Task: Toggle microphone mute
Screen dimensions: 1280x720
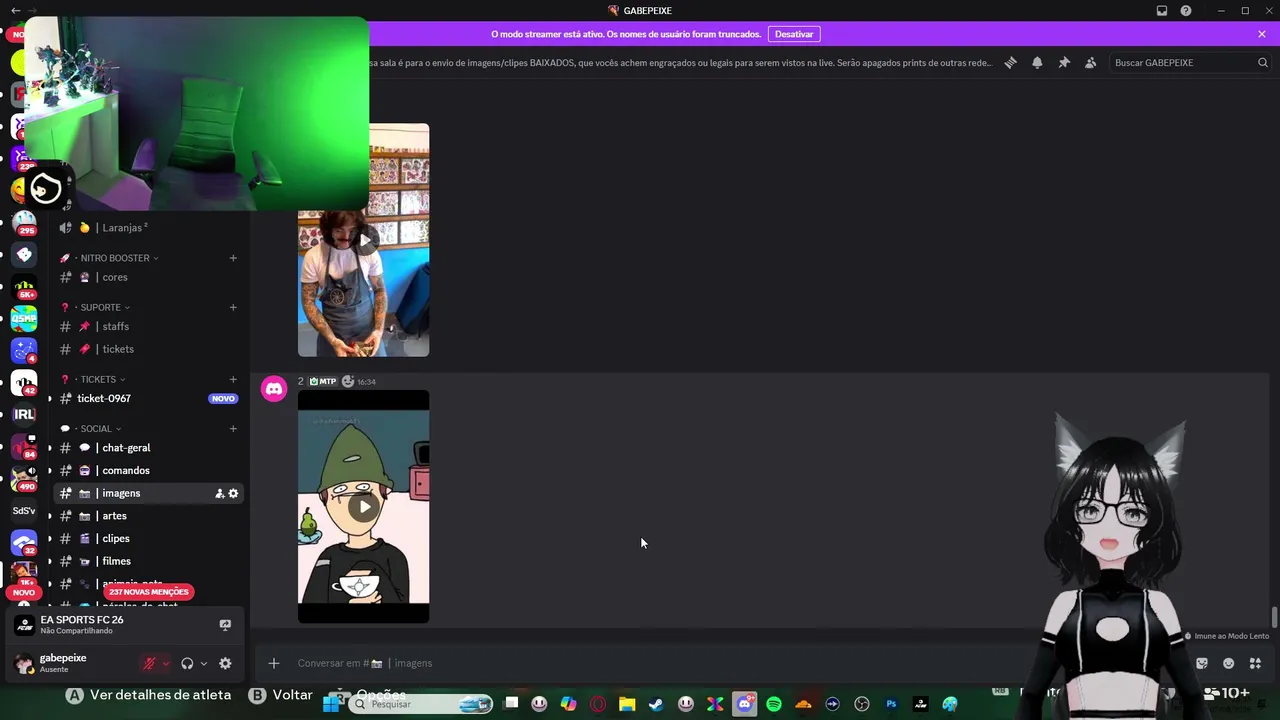Action: tap(150, 663)
